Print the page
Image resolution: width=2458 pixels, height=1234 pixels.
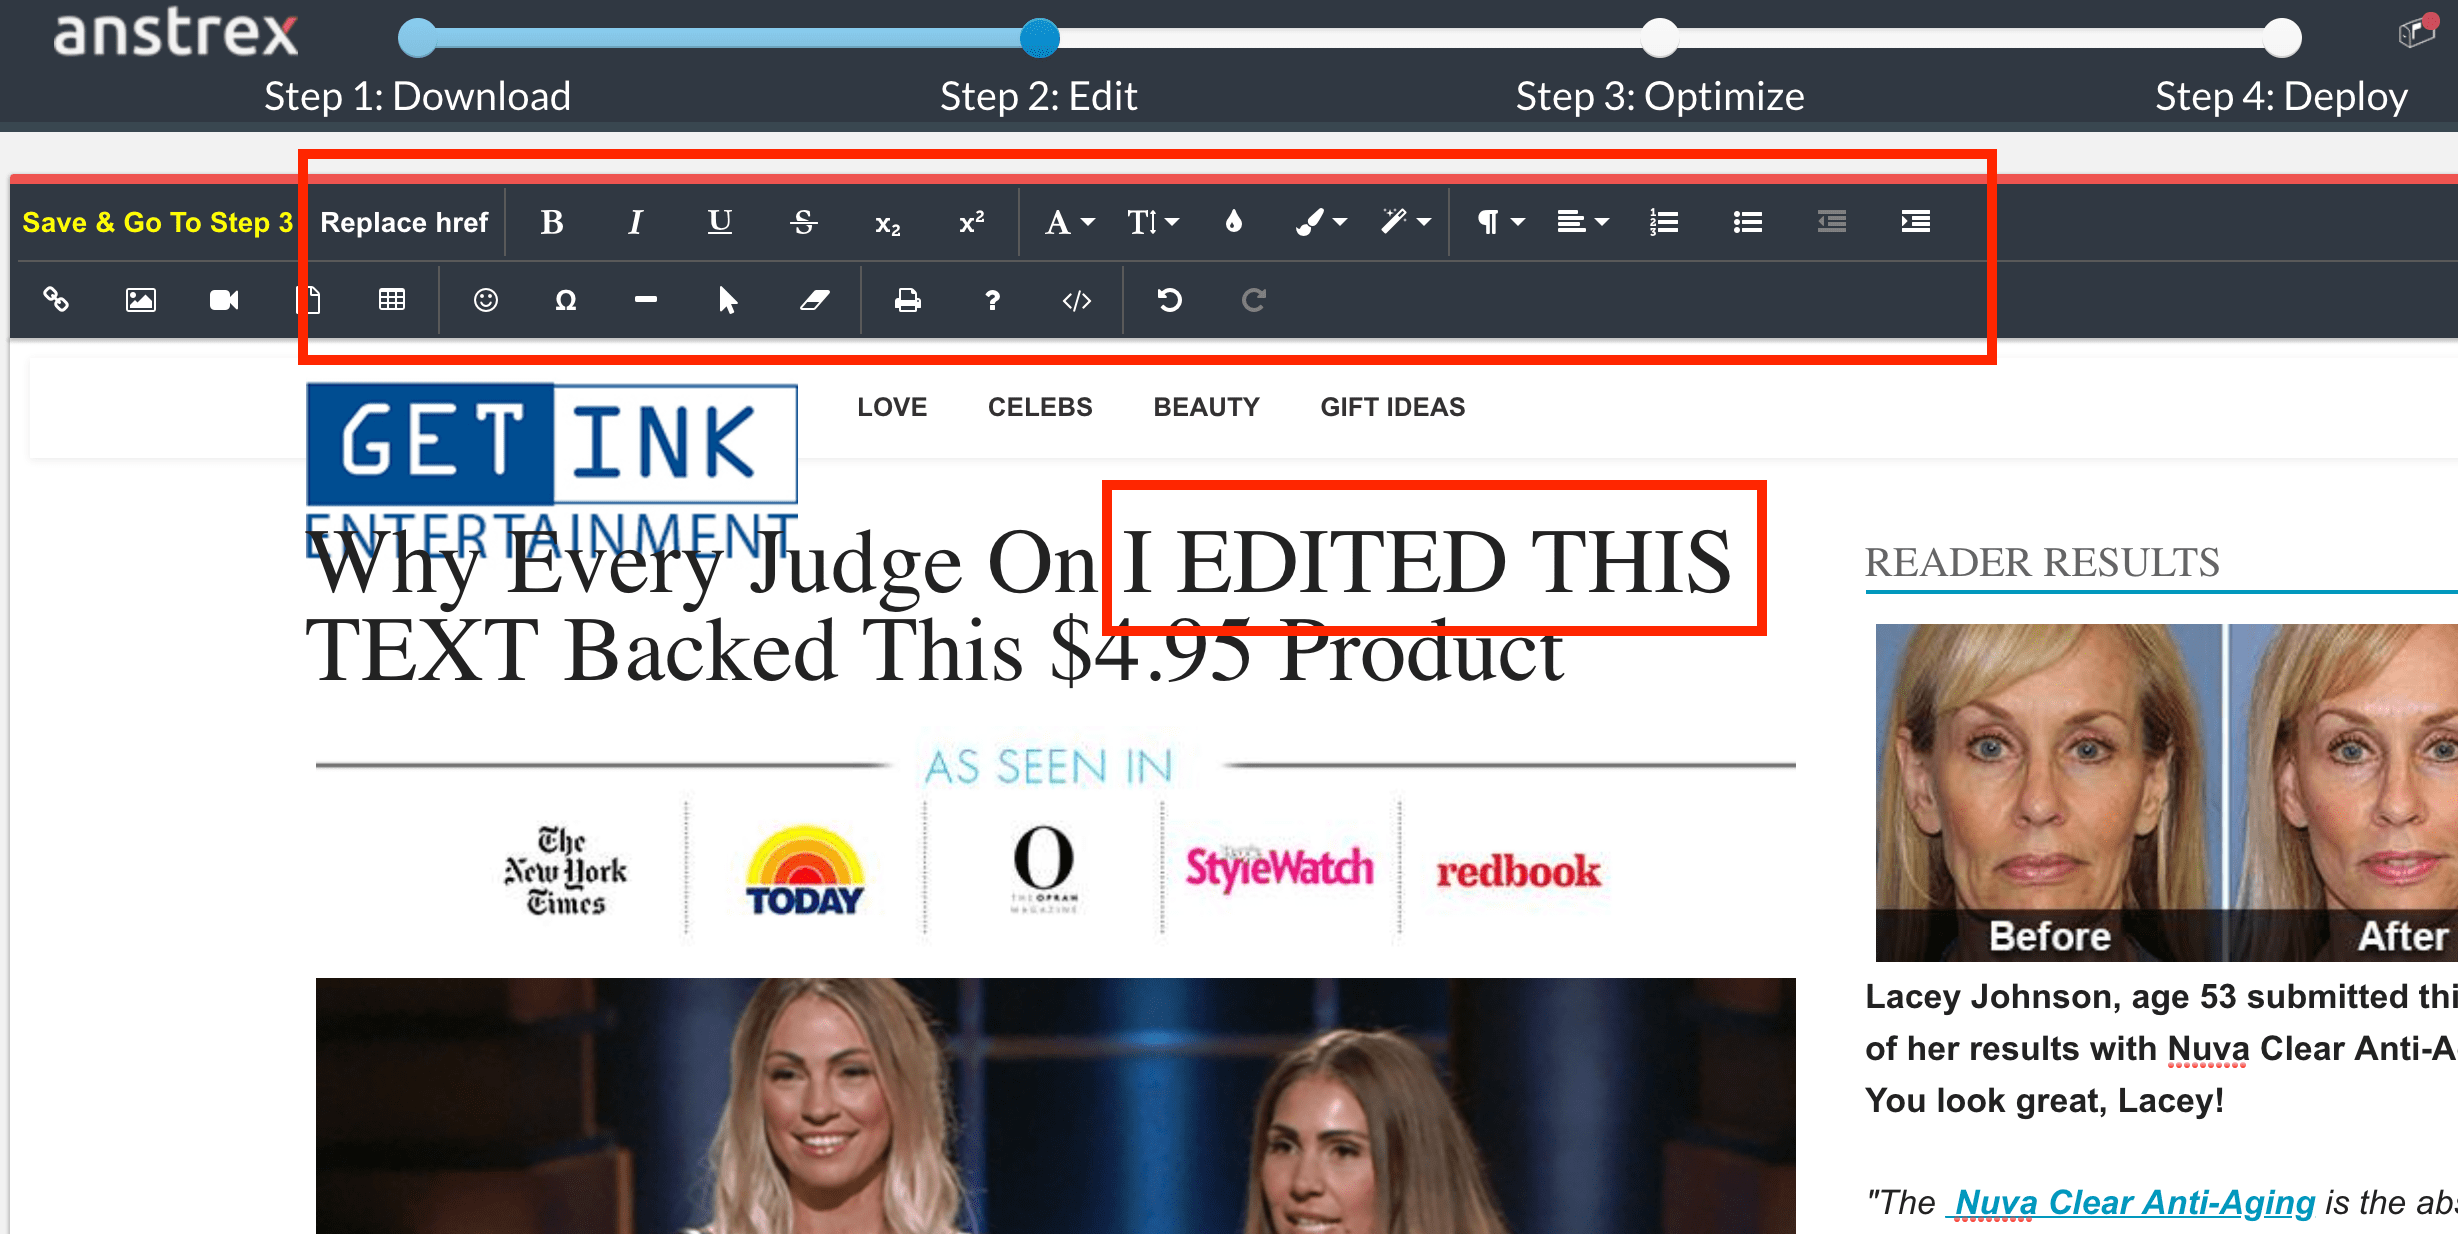pyautogui.click(x=908, y=300)
